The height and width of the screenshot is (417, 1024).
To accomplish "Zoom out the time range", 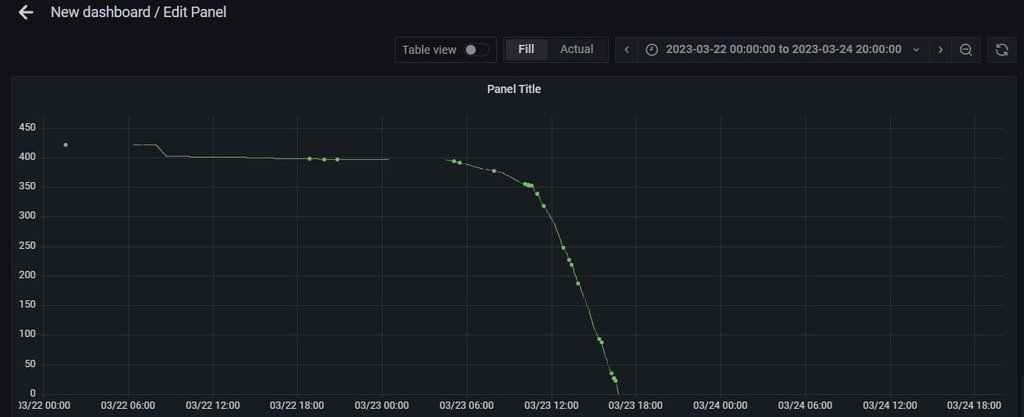I will [966, 49].
